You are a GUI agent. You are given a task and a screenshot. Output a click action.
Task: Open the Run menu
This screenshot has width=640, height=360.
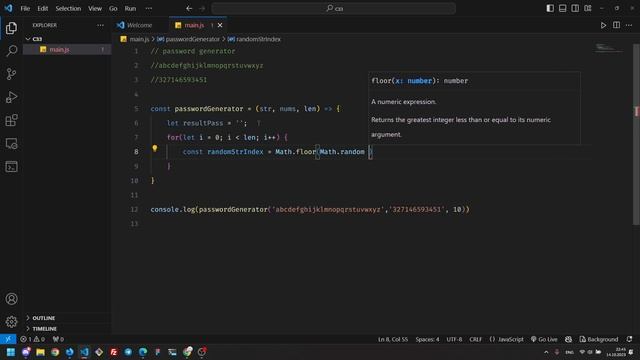pos(130,8)
